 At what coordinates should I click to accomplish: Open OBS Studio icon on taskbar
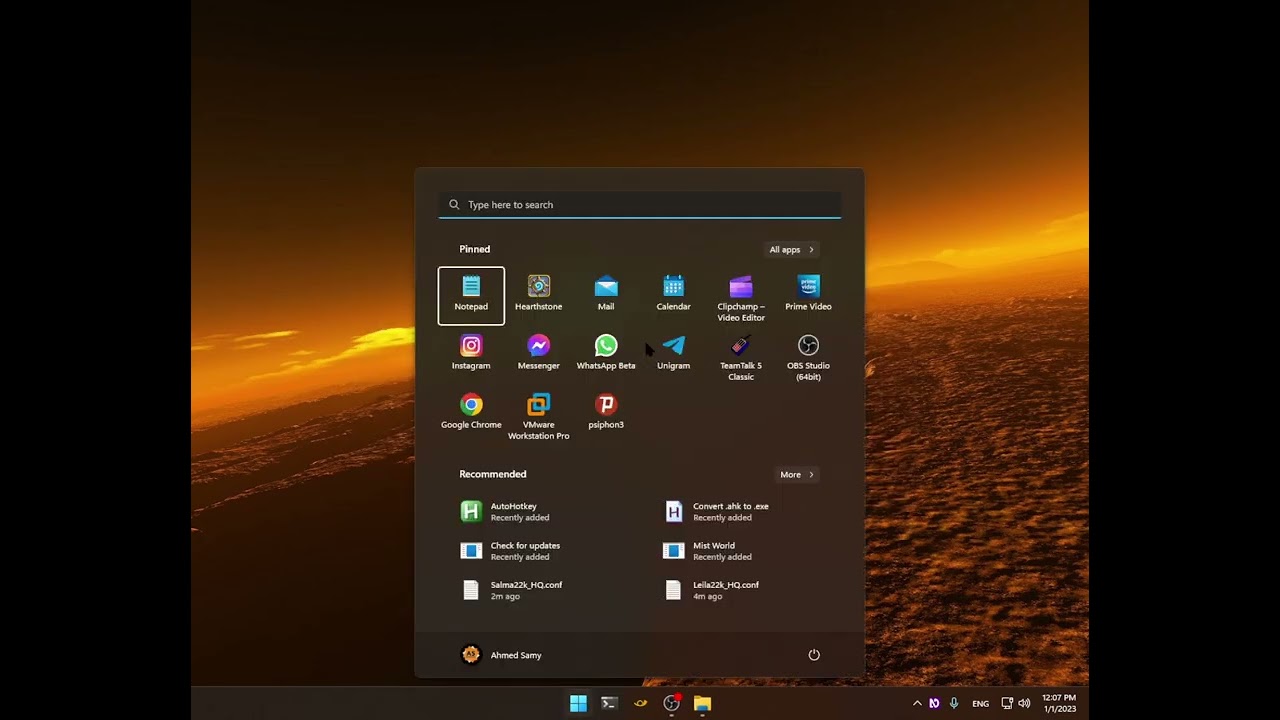click(x=671, y=703)
